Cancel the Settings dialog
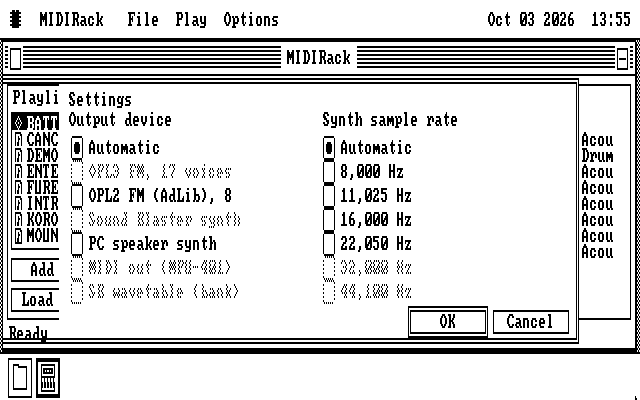 (x=531, y=322)
